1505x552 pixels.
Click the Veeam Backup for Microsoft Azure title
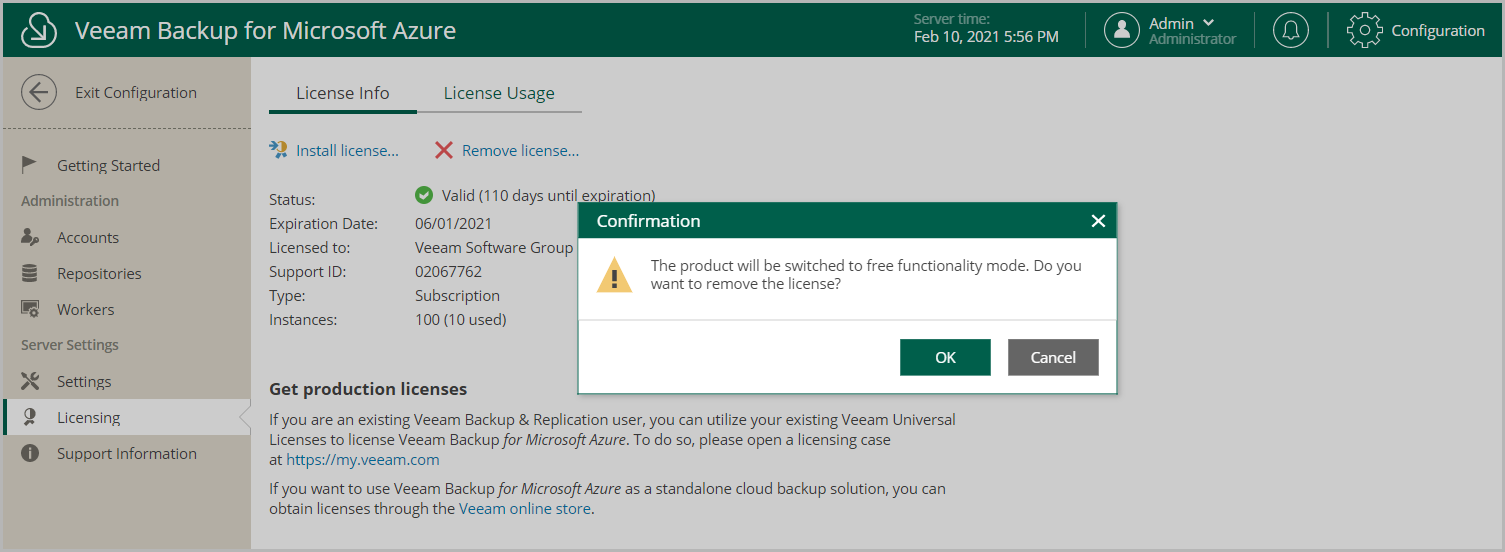(x=265, y=31)
